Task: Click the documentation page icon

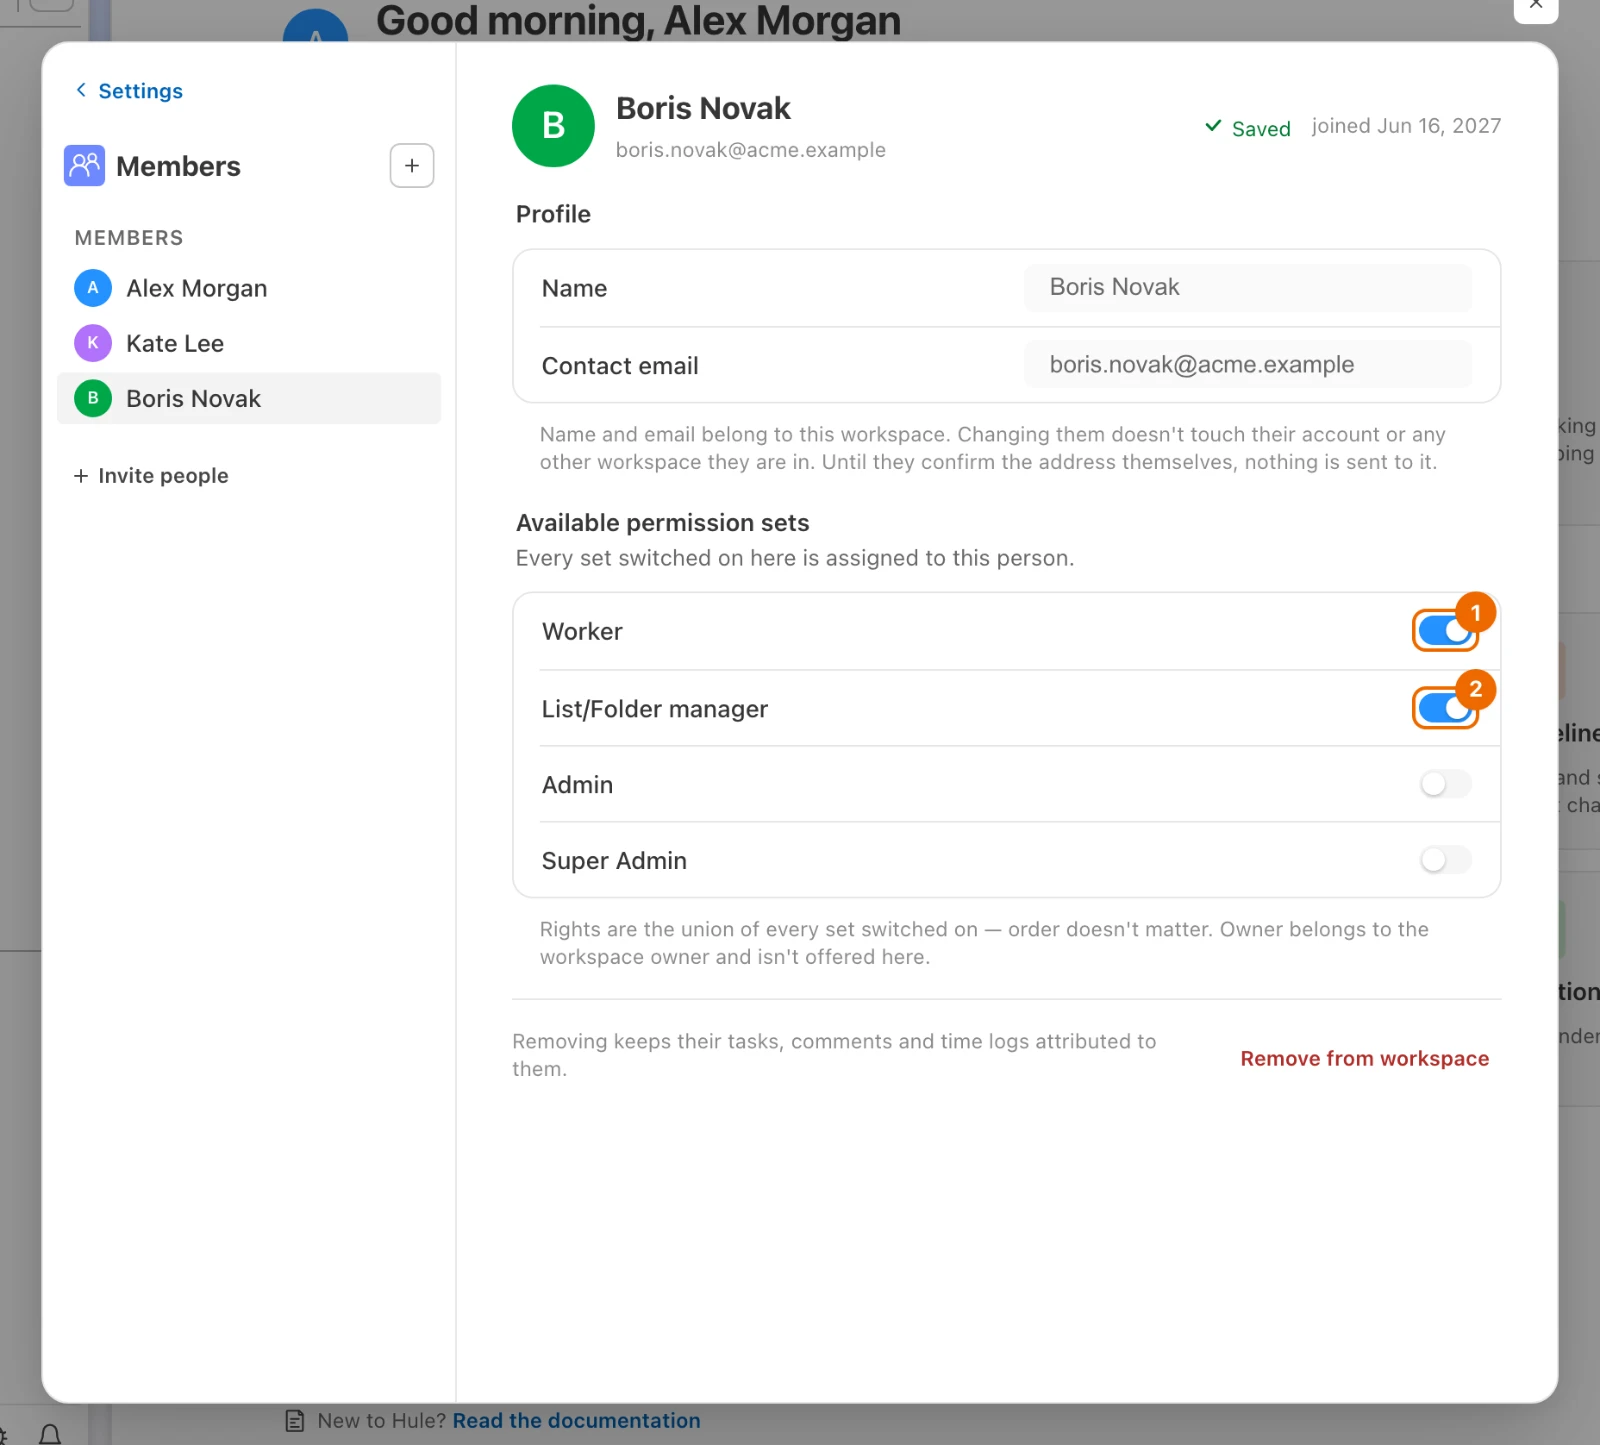Action: click(295, 1420)
